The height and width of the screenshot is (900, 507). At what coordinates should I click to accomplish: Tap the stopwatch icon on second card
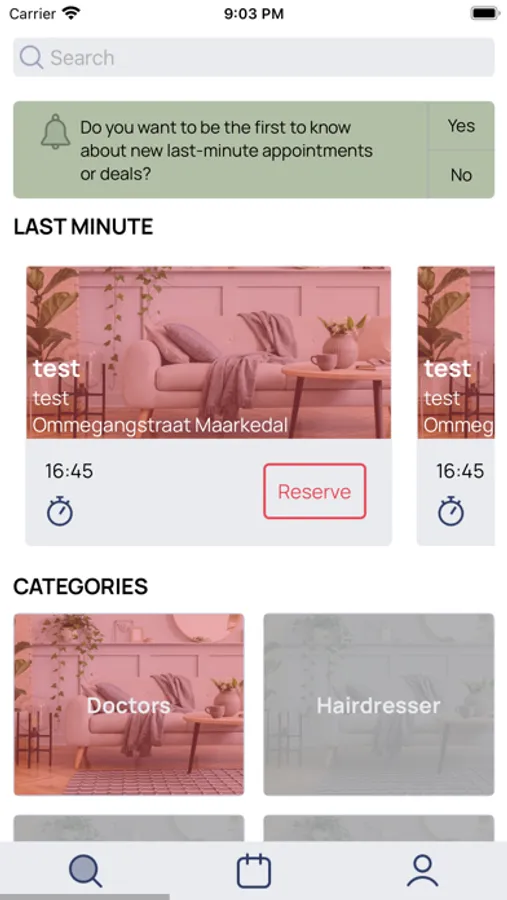451,511
